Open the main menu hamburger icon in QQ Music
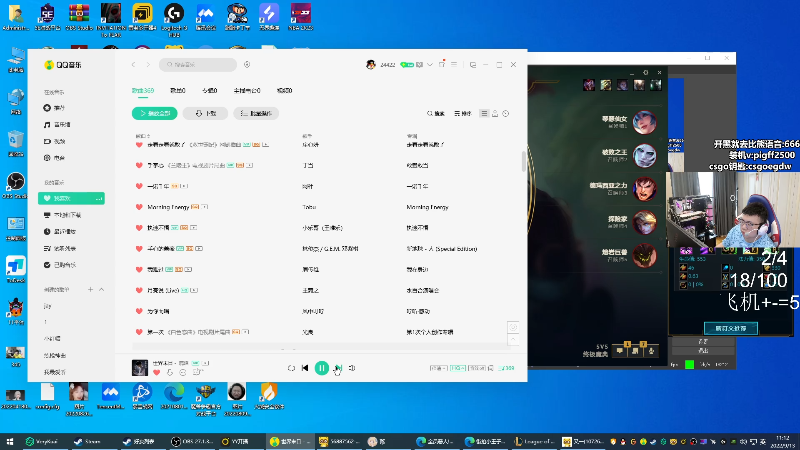The image size is (800, 450). 454,65
